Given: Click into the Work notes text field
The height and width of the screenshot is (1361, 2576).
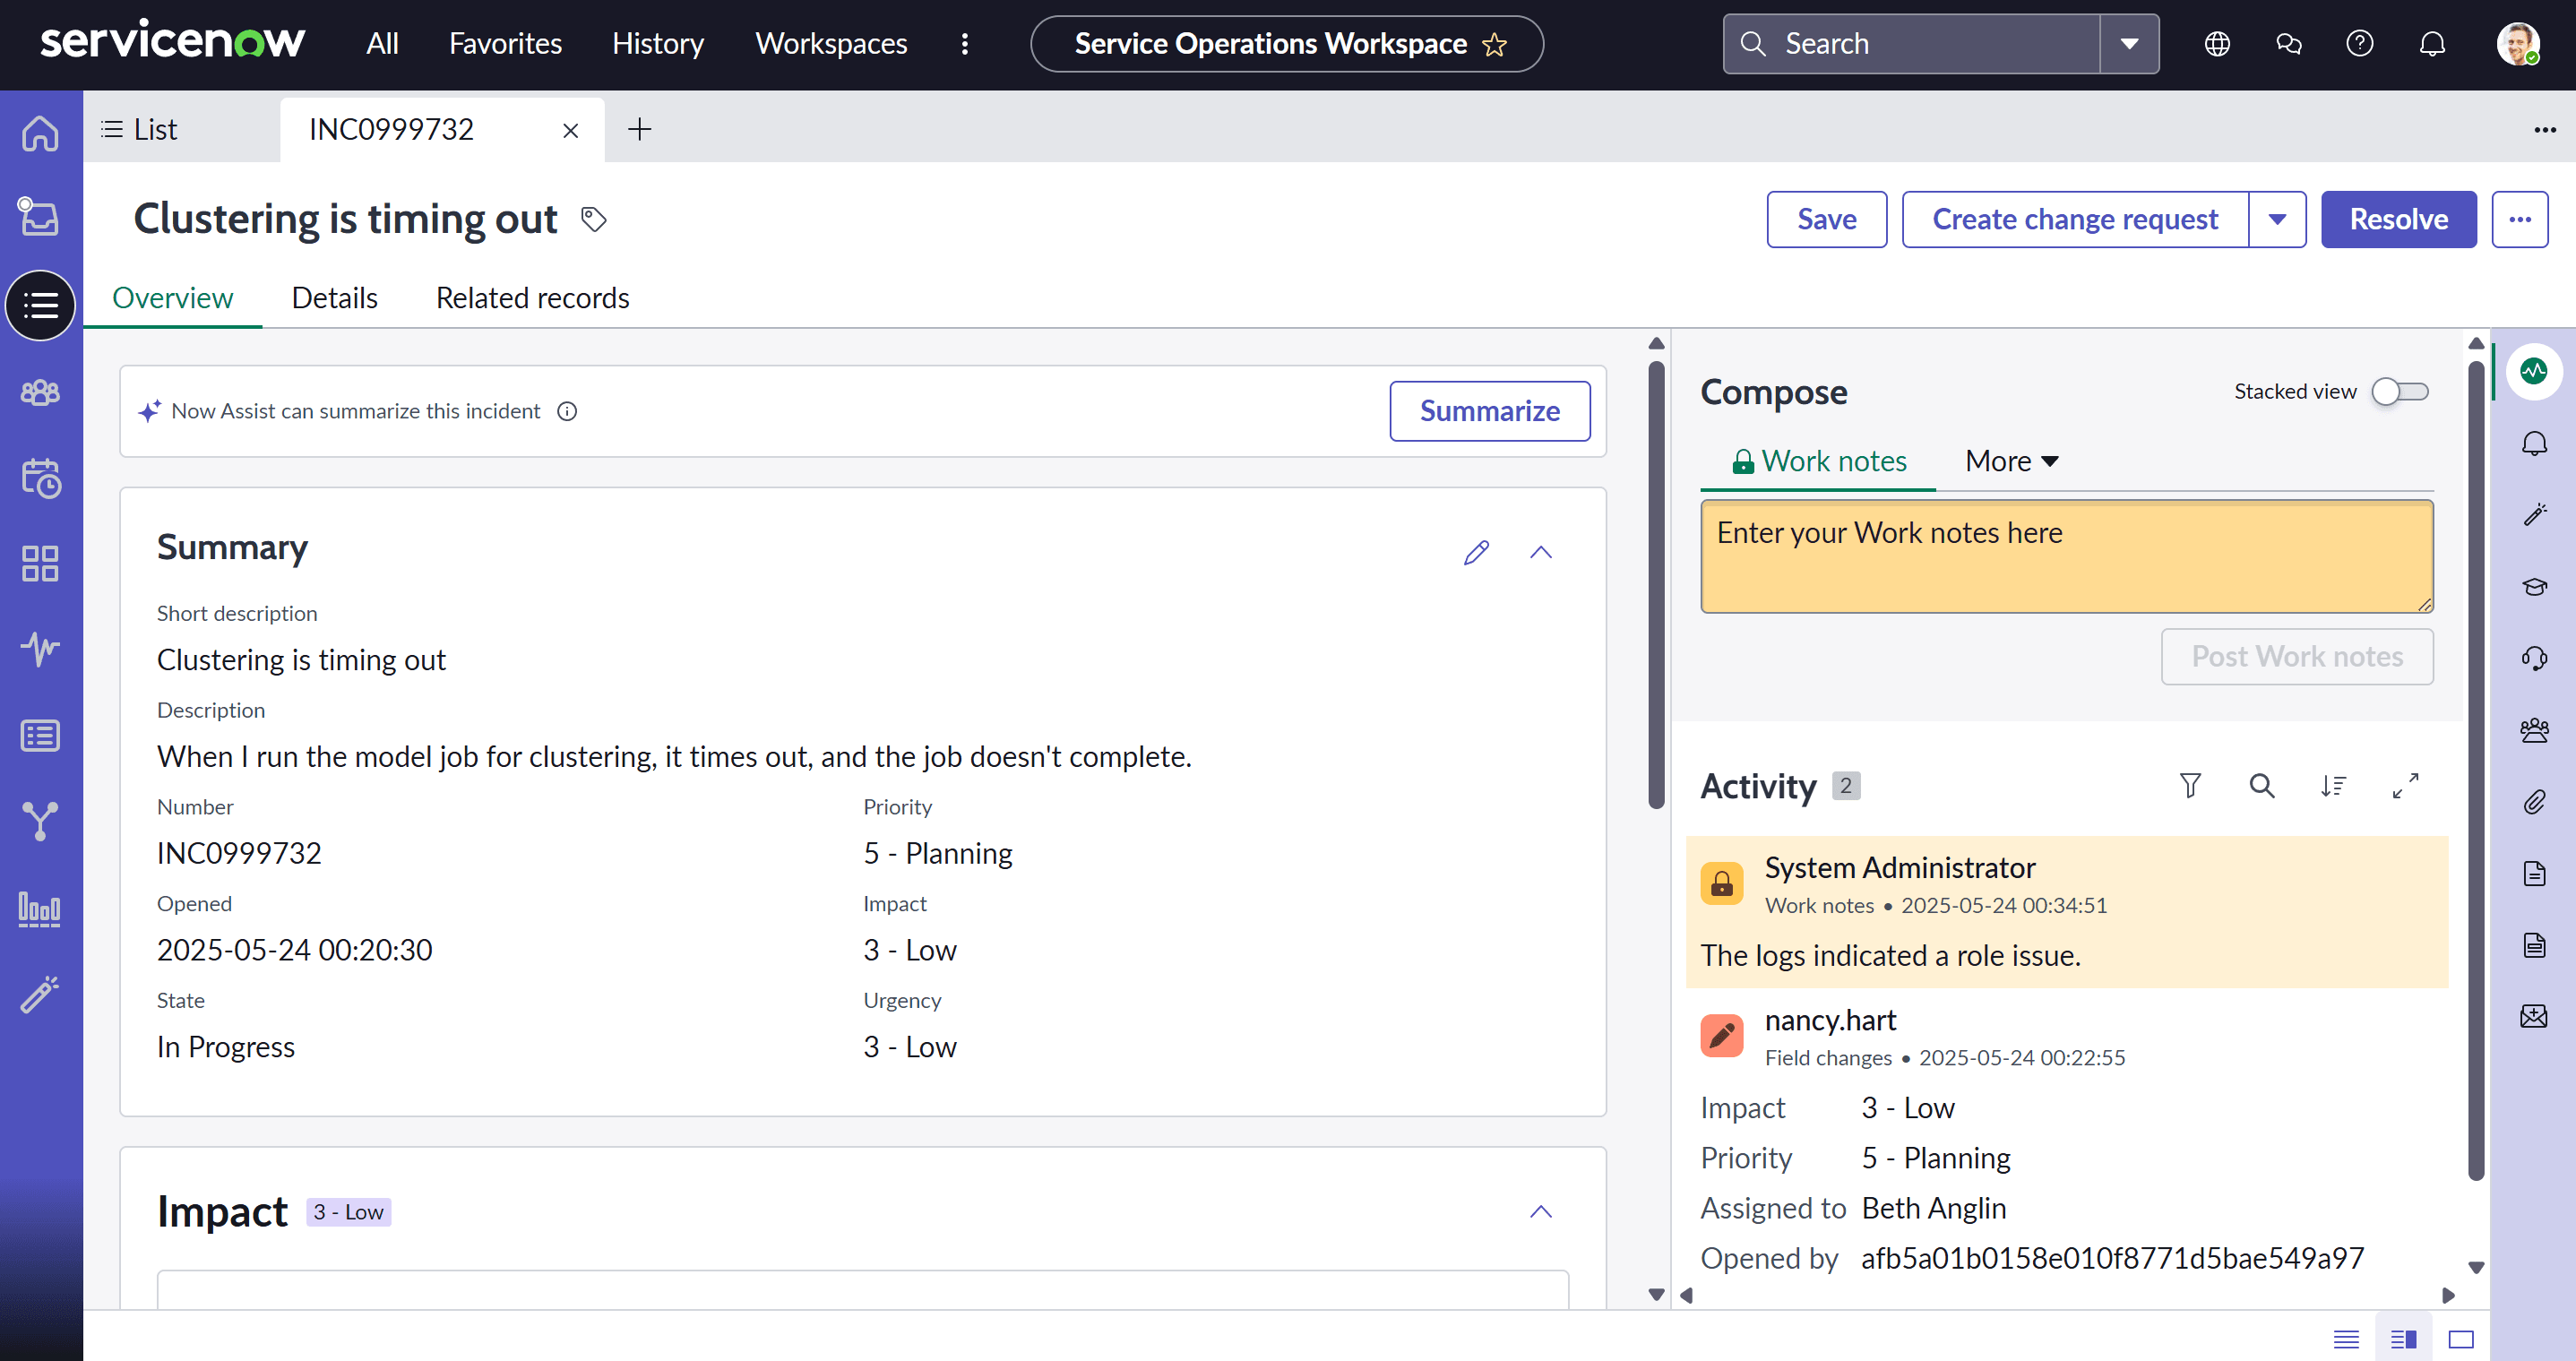Looking at the screenshot, I should [x=2066, y=556].
